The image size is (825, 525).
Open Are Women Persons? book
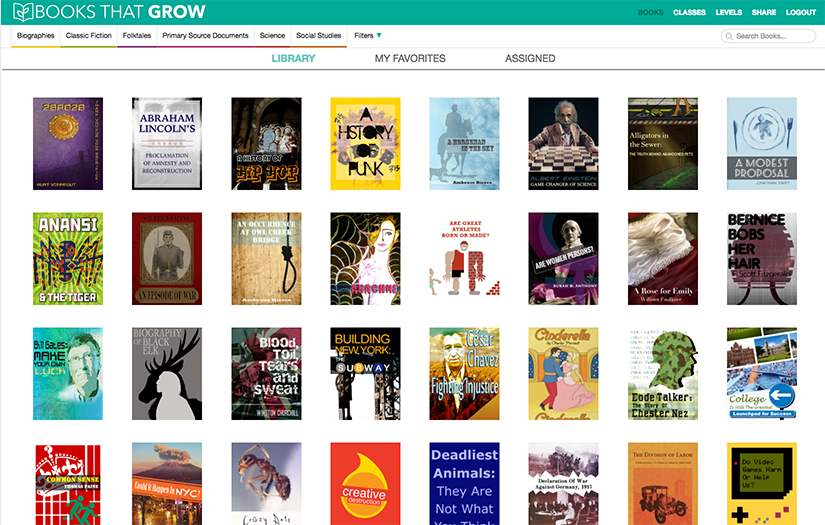click(x=564, y=259)
